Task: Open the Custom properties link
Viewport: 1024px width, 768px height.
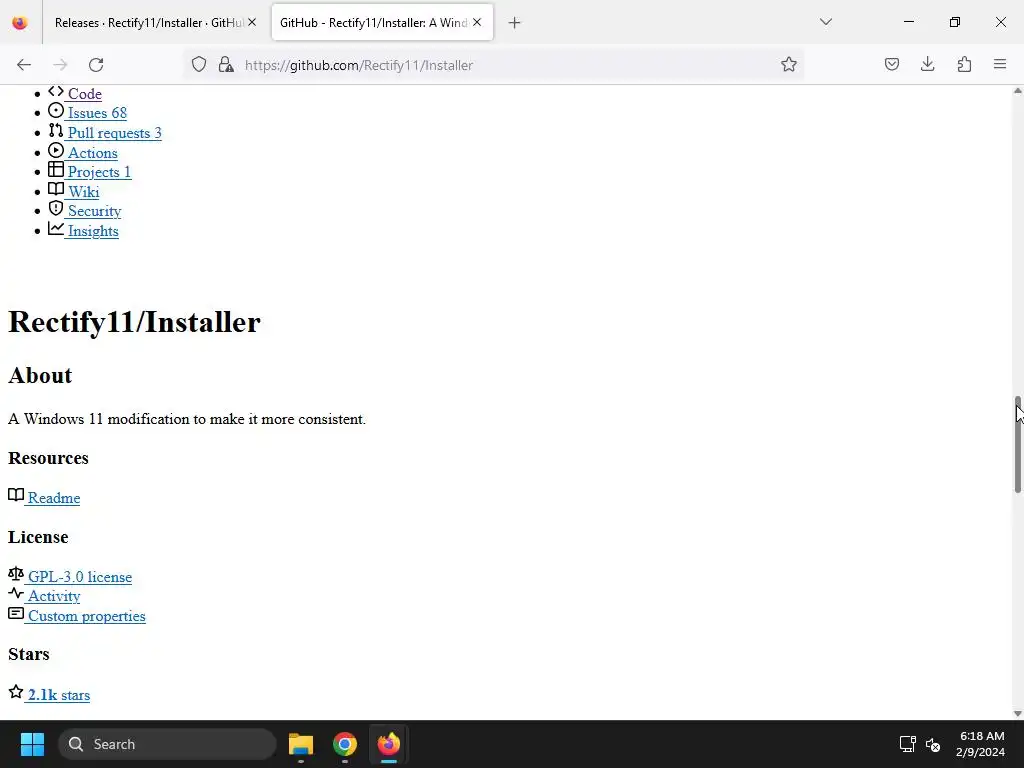Action: click(x=86, y=616)
